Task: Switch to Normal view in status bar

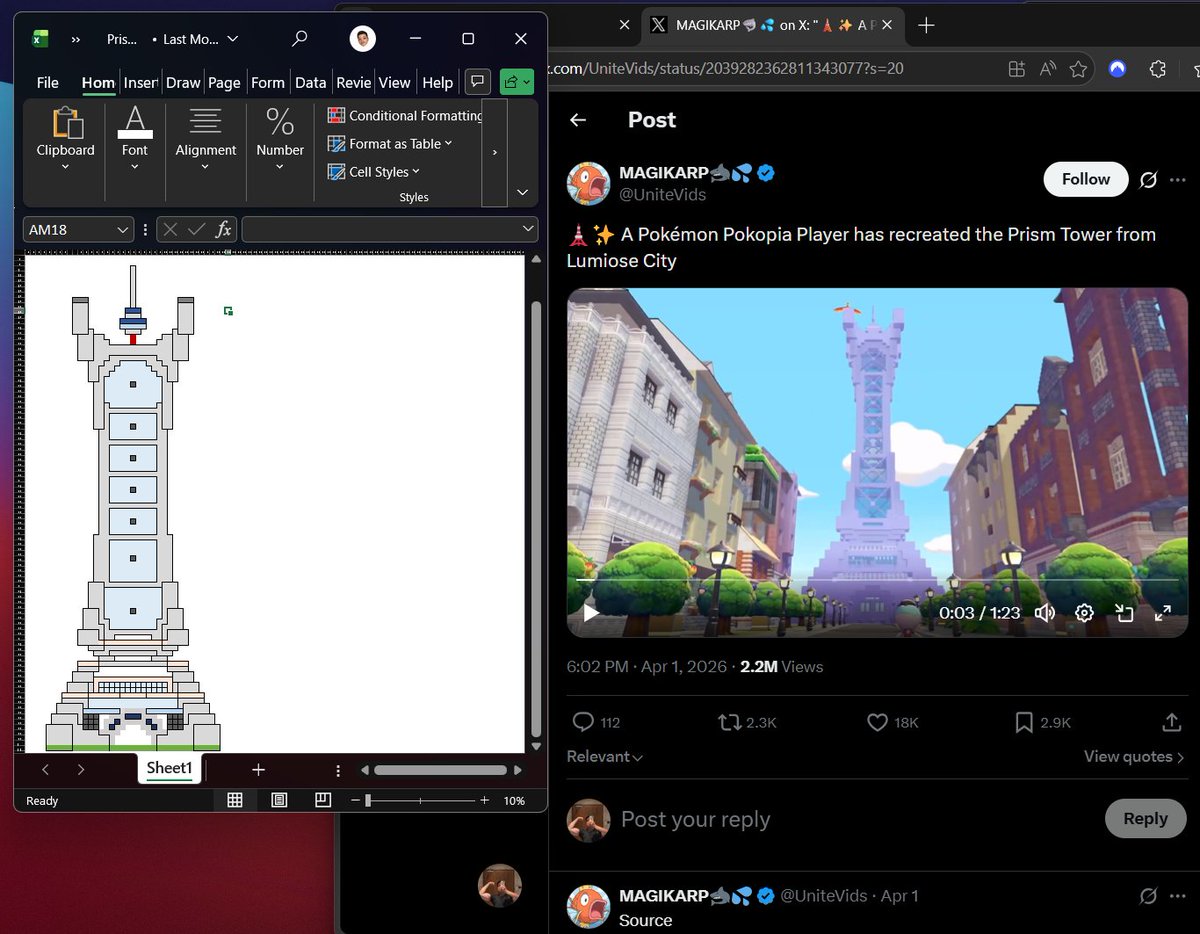Action: [x=235, y=800]
